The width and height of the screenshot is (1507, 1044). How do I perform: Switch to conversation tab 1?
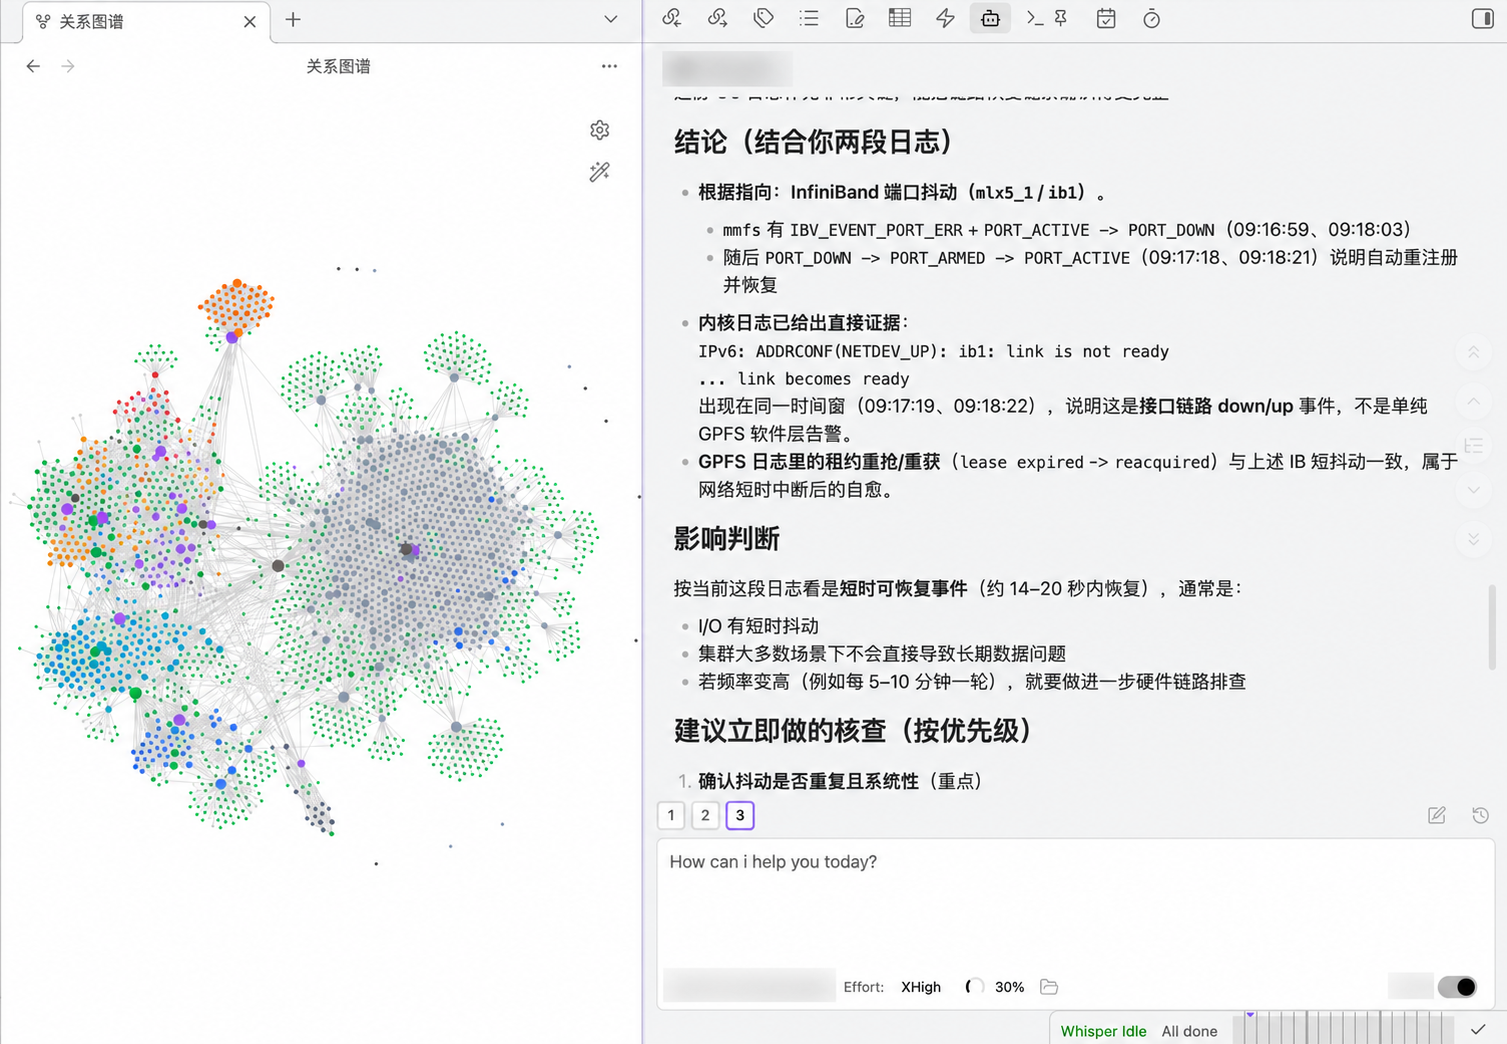(671, 815)
